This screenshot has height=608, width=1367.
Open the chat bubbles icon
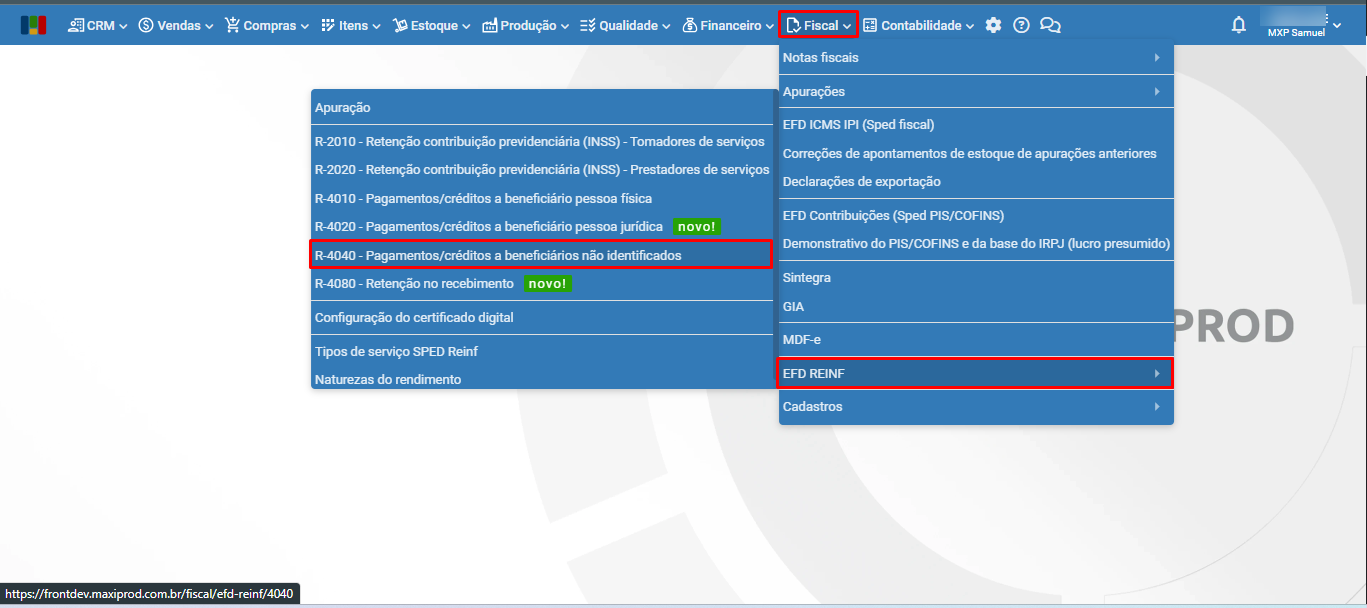(x=1050, y=25)
